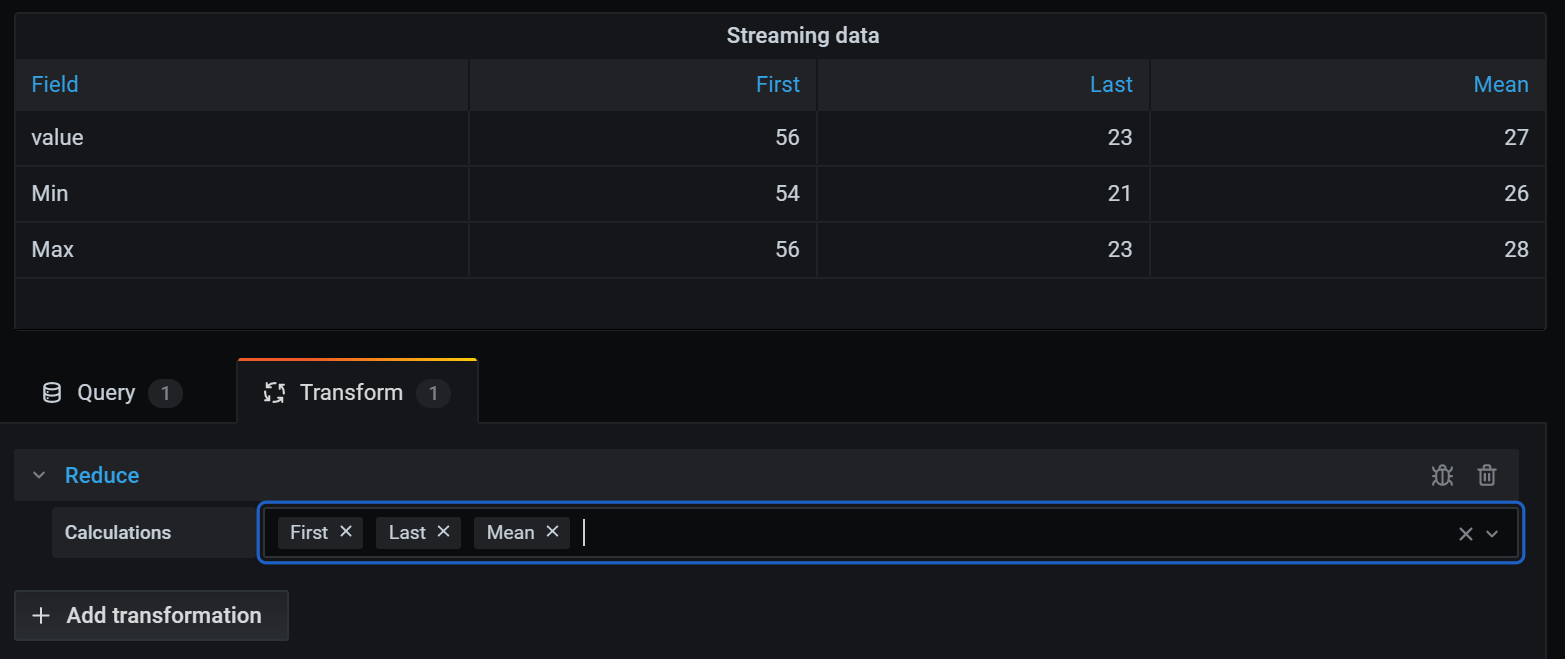Viewport: 1565px width, 659px height.
Task: Select the Transform tab
Action: (351, 393)
